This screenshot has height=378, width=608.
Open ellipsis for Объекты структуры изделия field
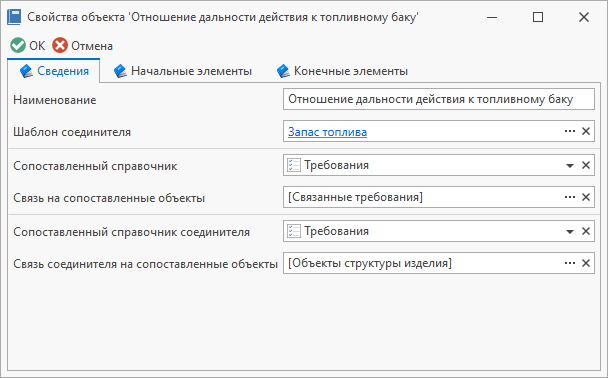(x=570, y=263)
